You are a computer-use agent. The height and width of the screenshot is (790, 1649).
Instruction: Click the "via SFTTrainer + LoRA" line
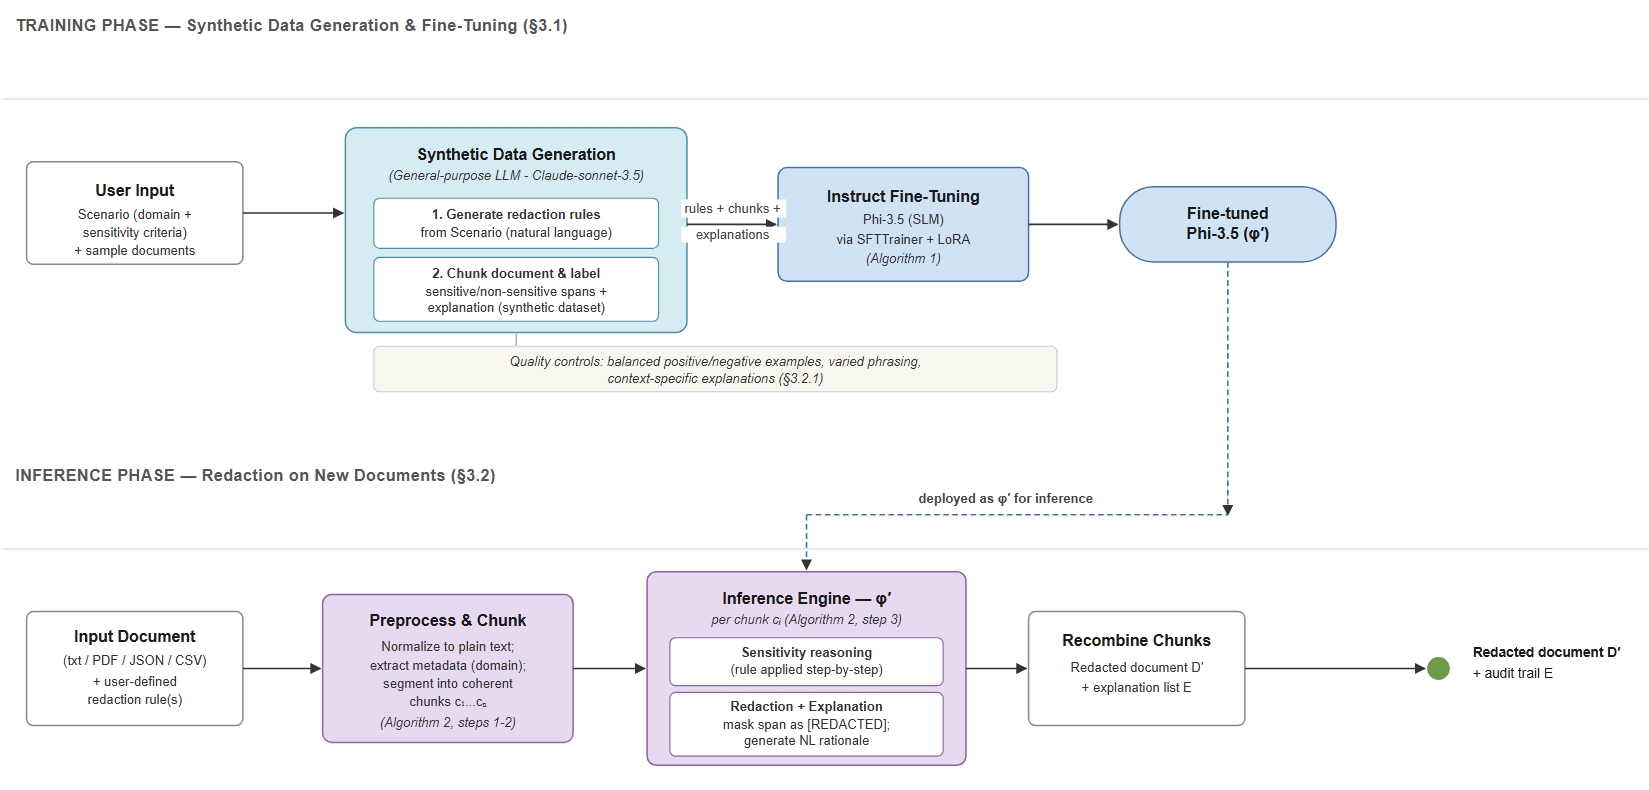click(x=903, y=239)
